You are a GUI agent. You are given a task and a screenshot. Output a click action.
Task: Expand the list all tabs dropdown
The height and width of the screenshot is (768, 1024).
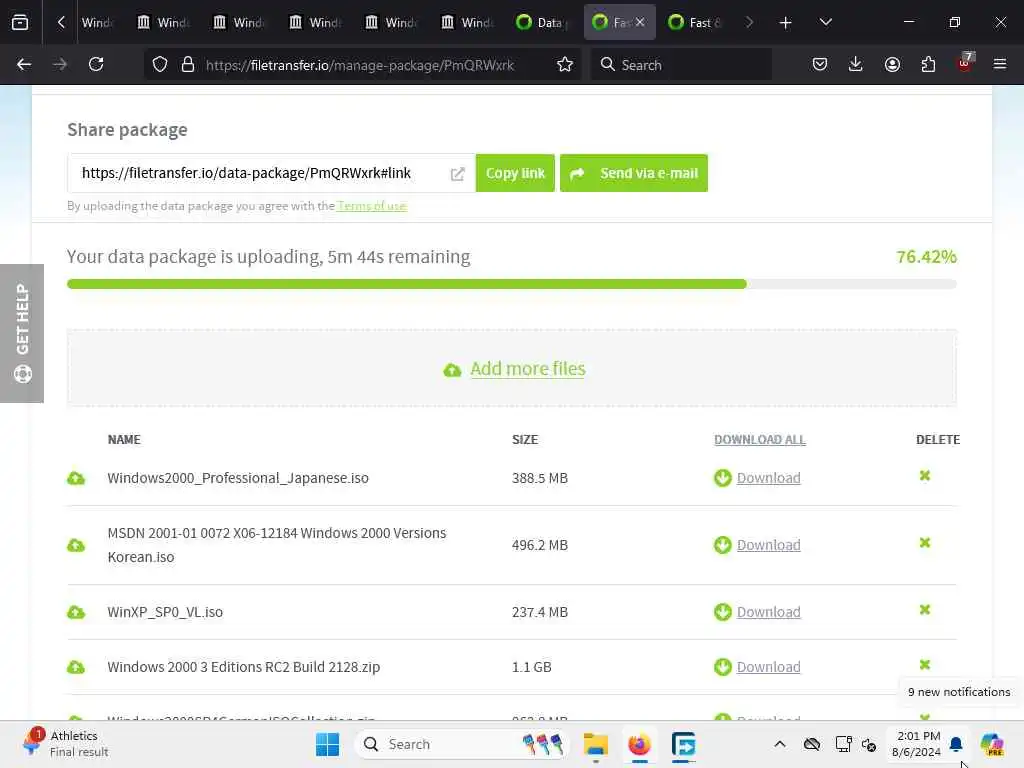[x=825, y=22]
